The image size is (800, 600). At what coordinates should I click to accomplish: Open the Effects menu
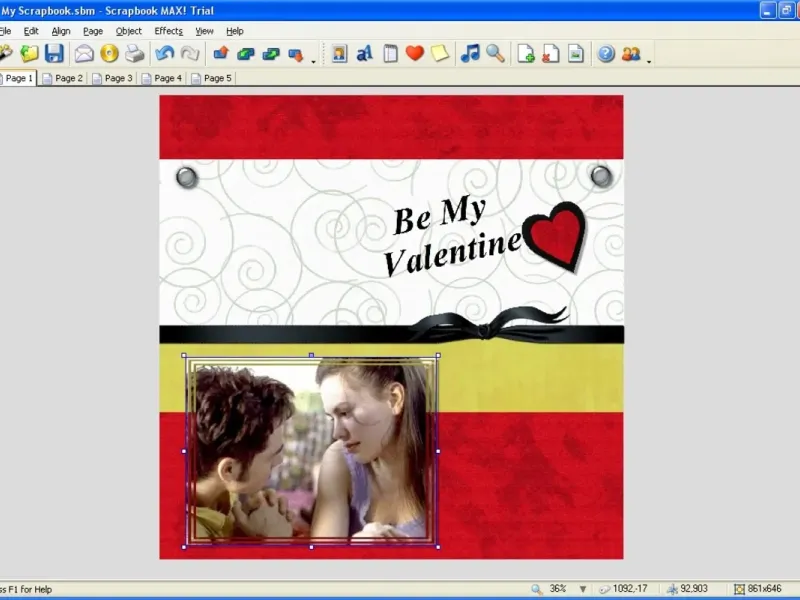point(168,31)
